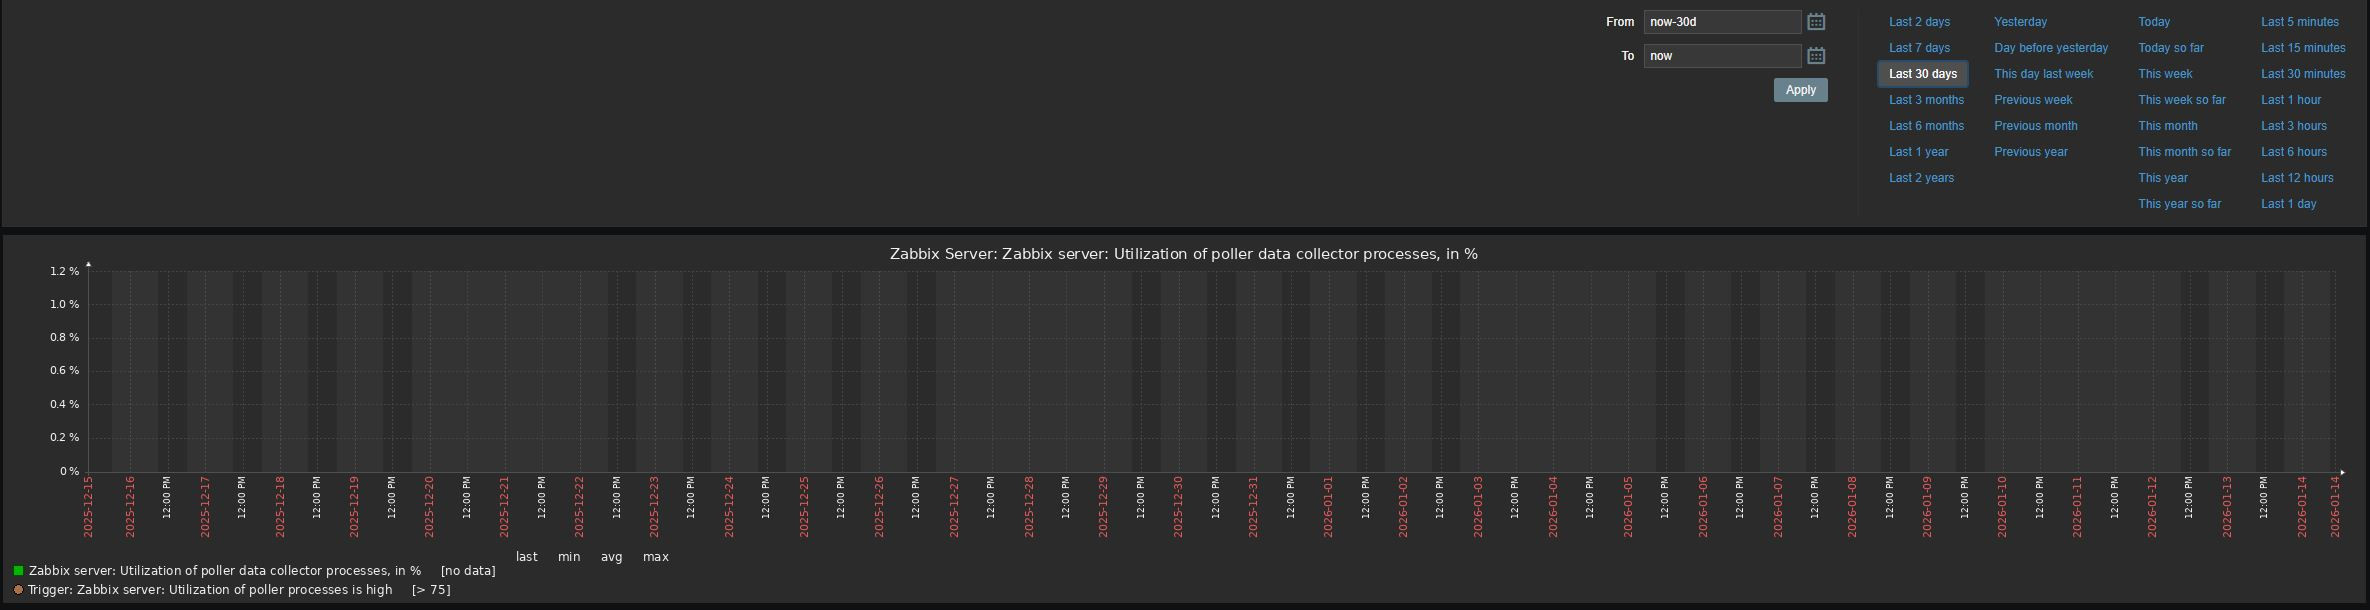Click the From date input field

pos(1721,22)
